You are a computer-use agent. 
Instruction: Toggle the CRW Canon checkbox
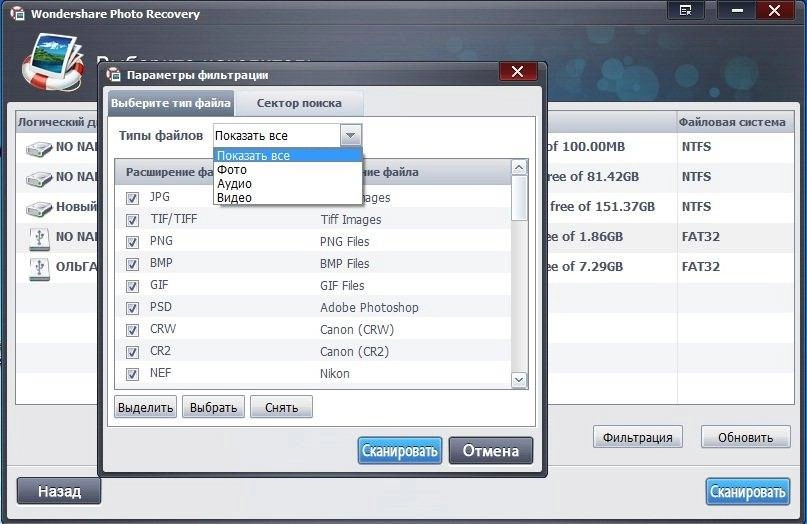(132, 330)
